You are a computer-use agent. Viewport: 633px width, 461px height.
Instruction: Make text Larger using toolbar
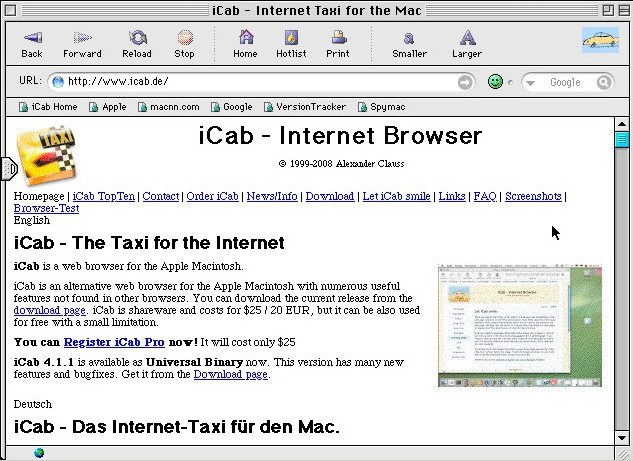point(466,43)
